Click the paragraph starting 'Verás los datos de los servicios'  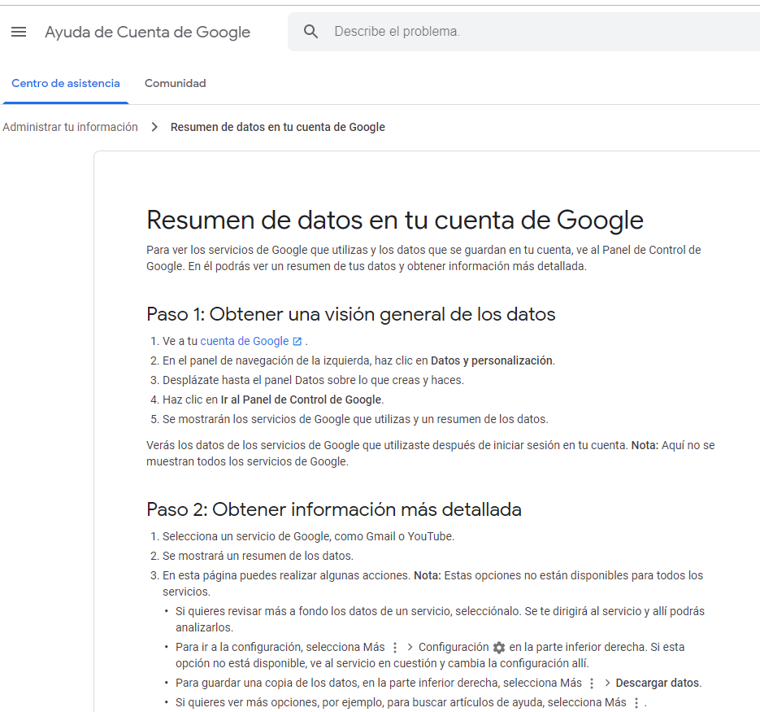[430, 453]
